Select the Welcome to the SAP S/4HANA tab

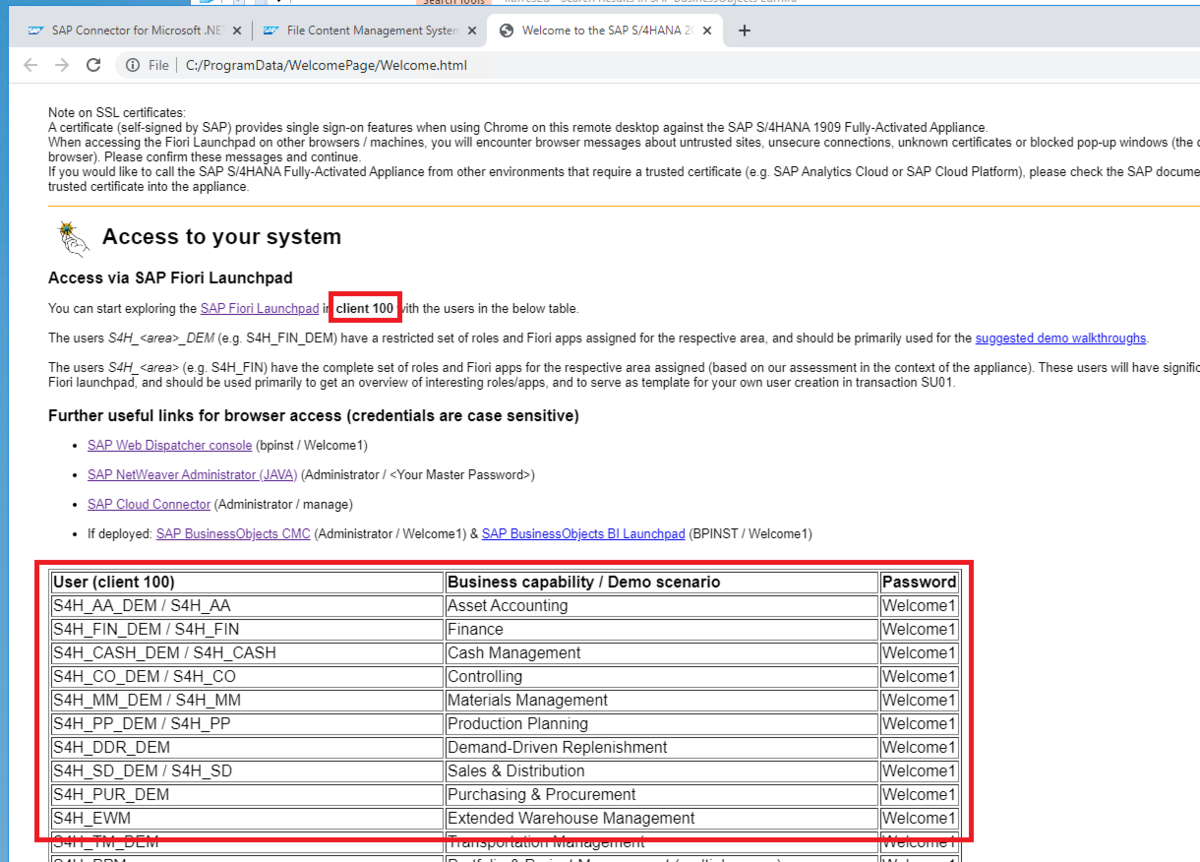(x=605, y=31)
